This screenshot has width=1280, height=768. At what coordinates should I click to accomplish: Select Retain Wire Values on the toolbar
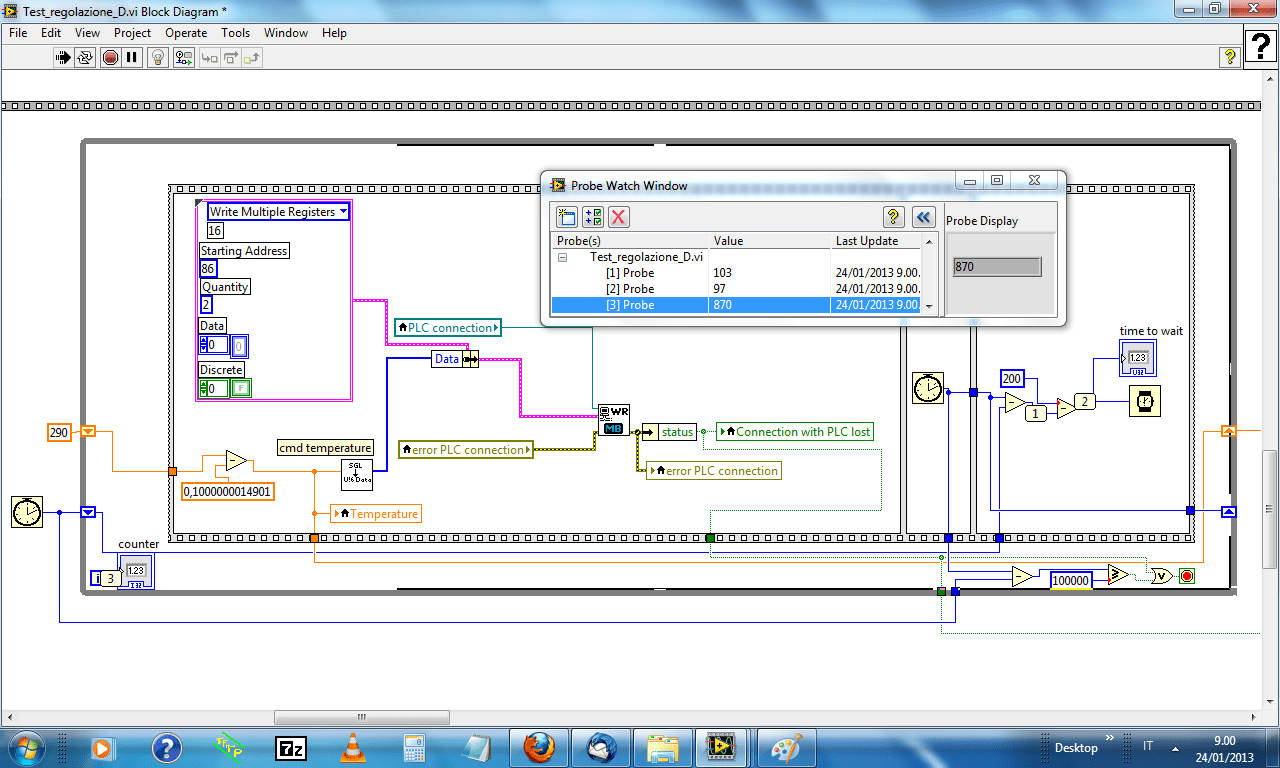(183, 57)
